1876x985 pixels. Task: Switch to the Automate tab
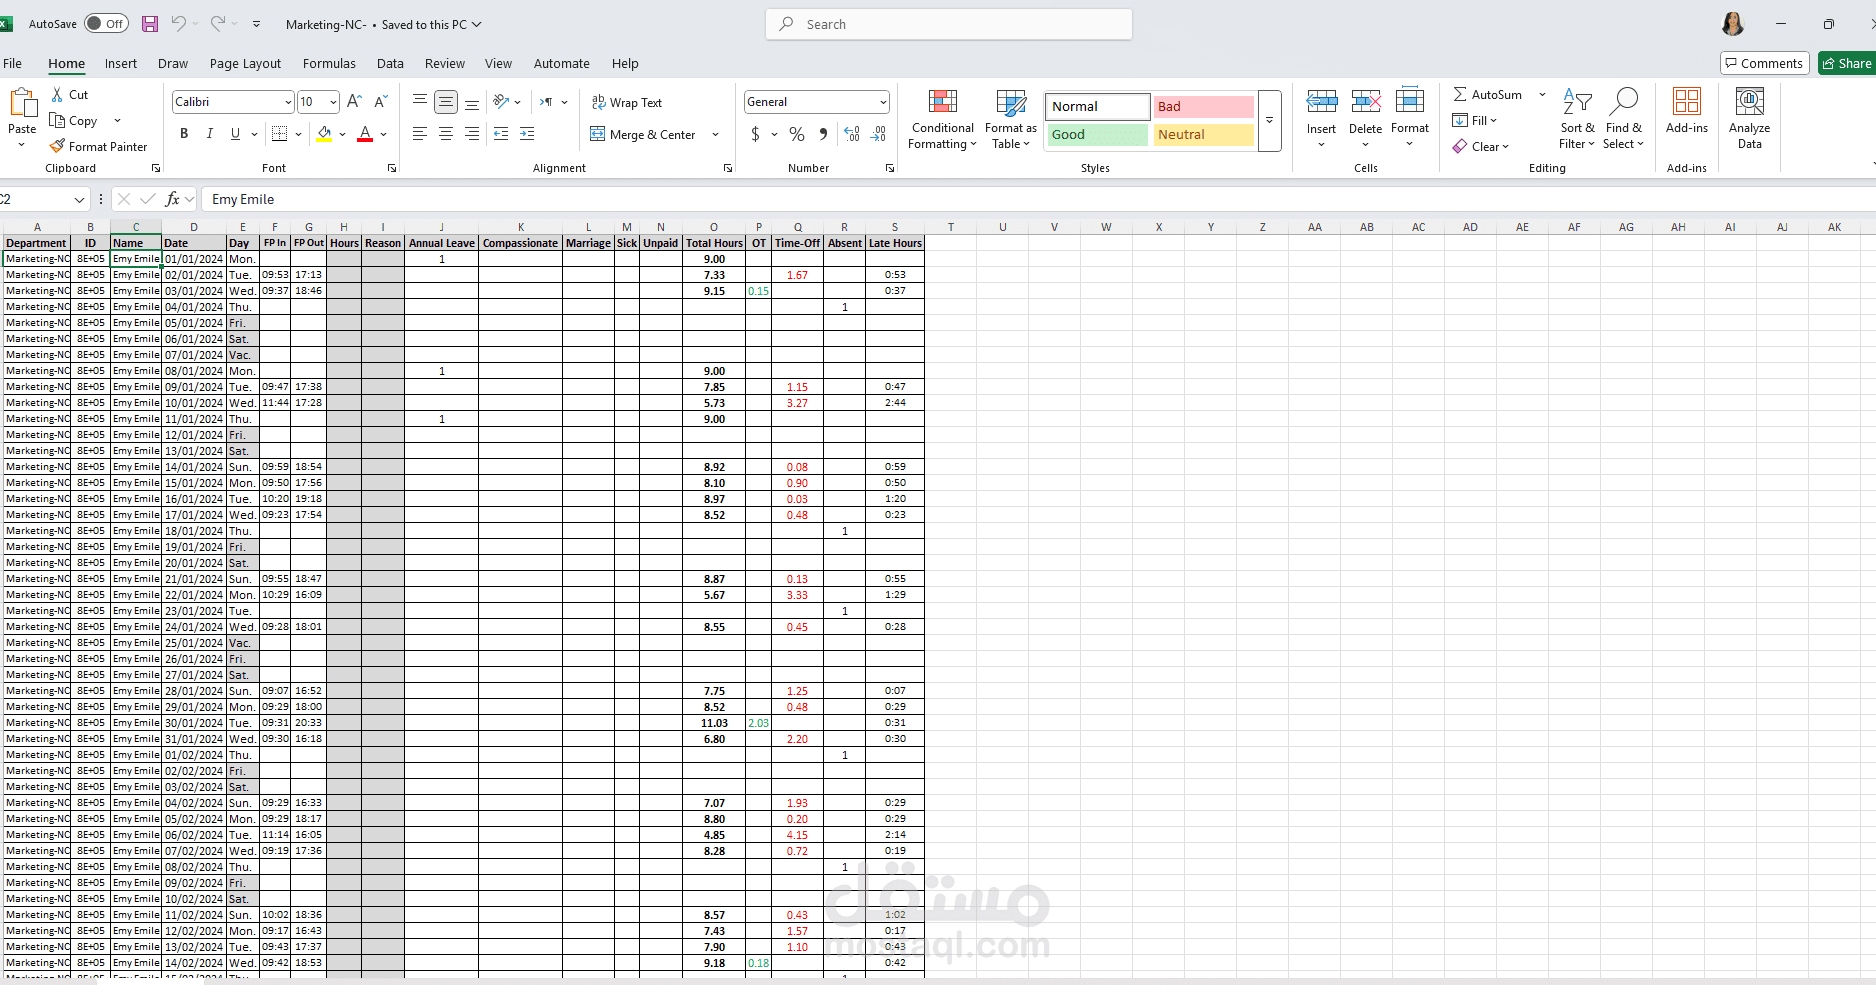click(562, 63)
